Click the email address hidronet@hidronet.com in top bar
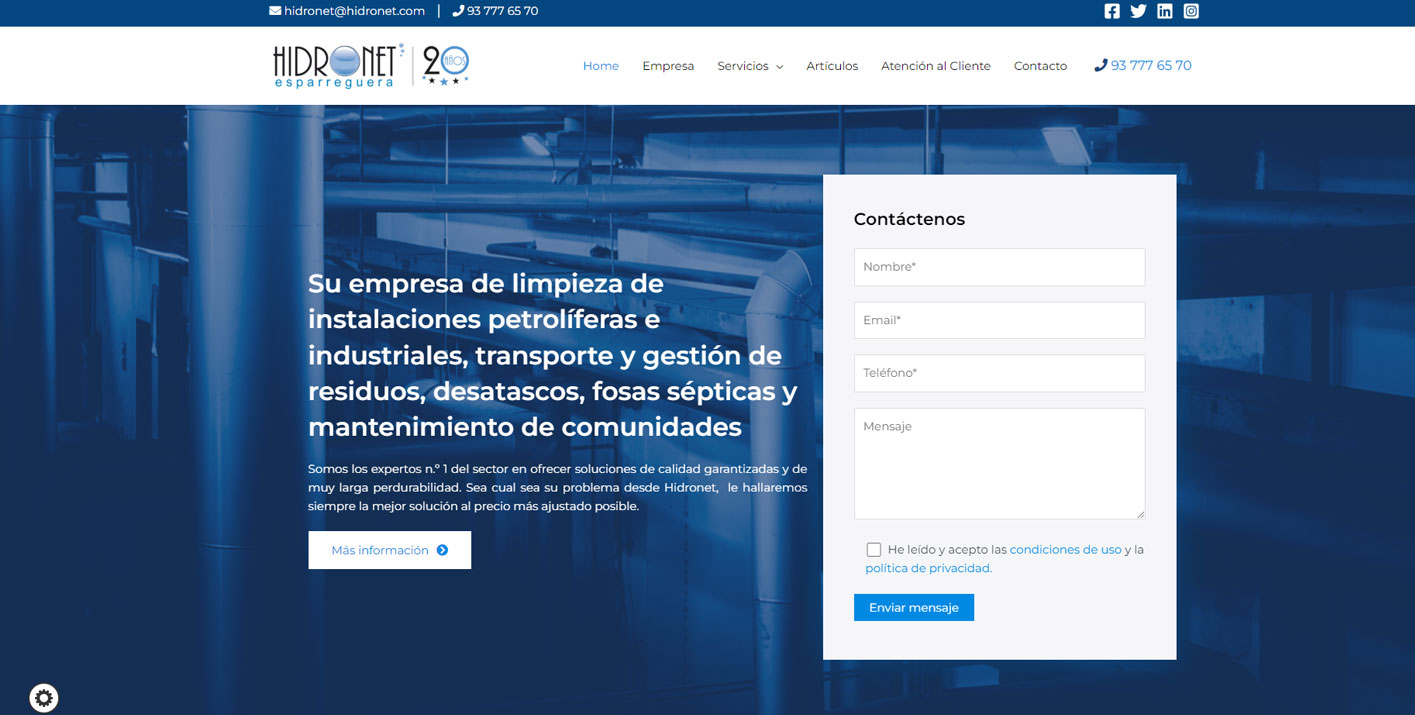The width and height of the screenshot is (1415, 715). pos(347,11)
